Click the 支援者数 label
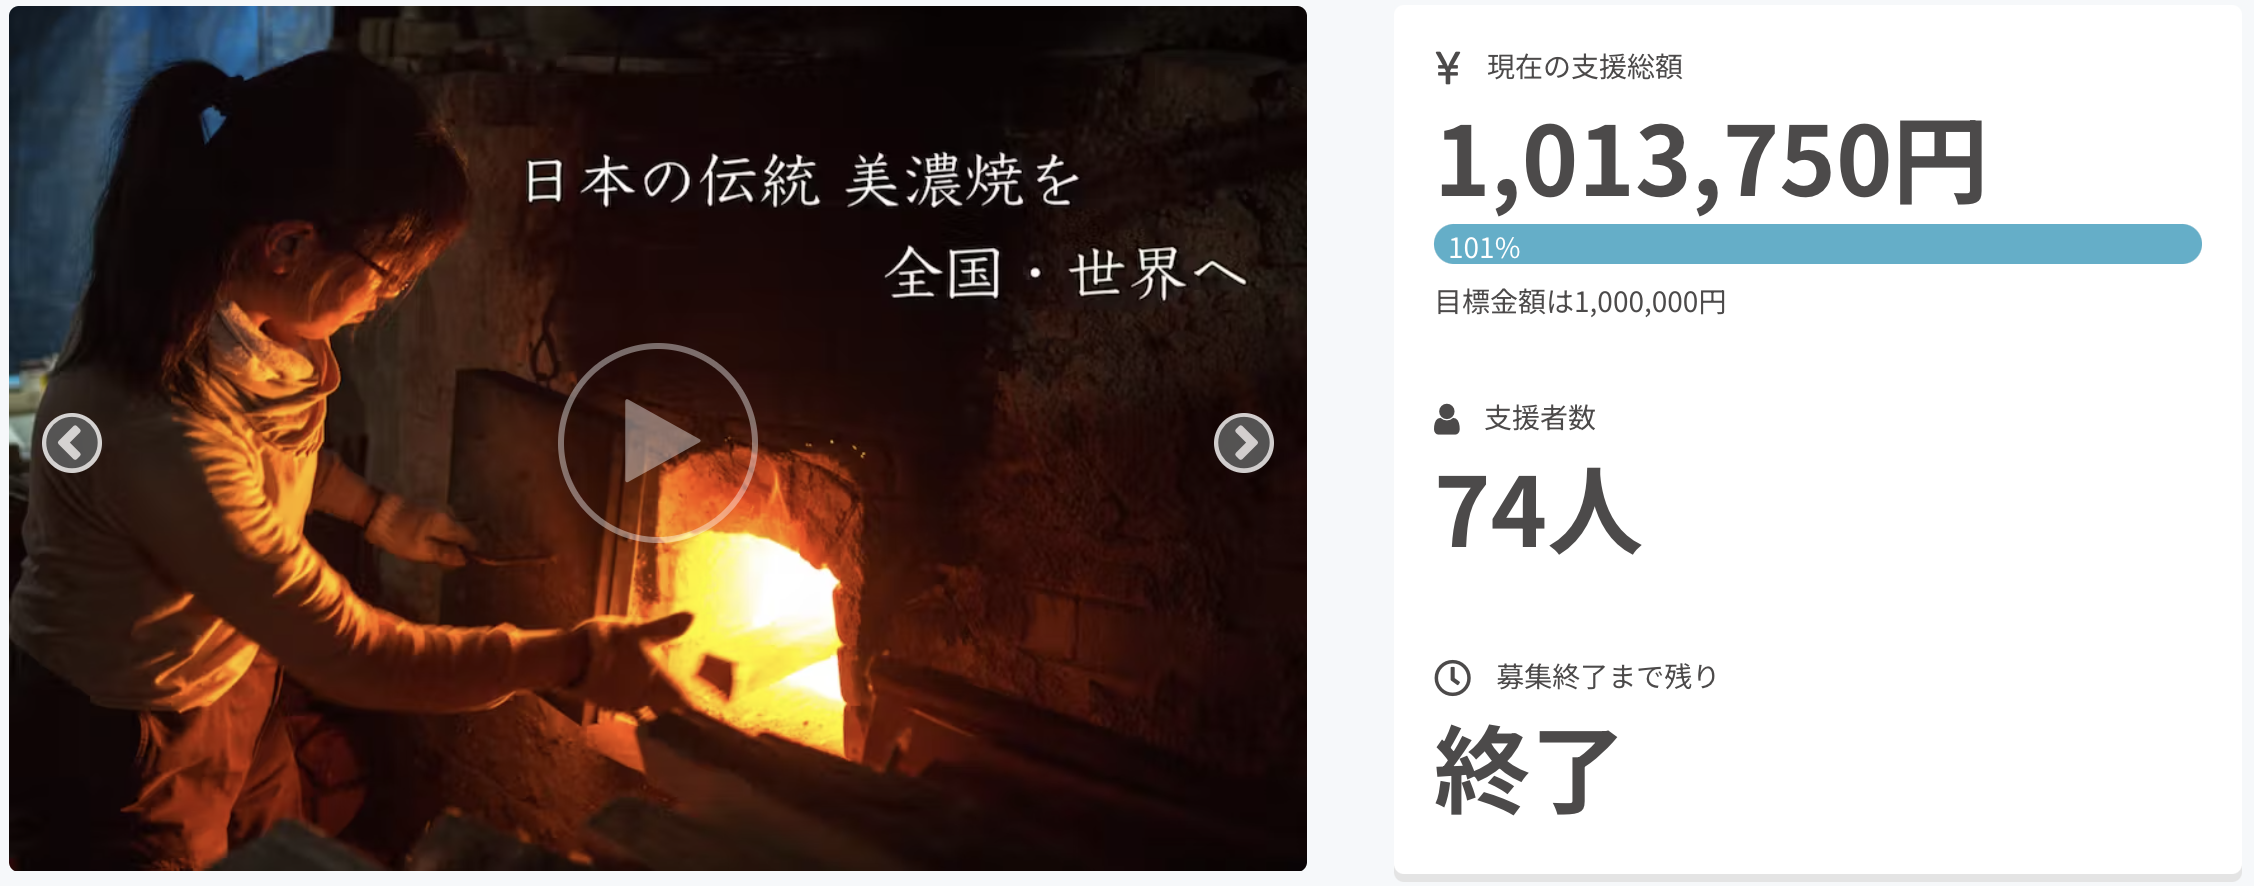The height and width of the screenshot is (886, 2254). tap(1540, 418)
